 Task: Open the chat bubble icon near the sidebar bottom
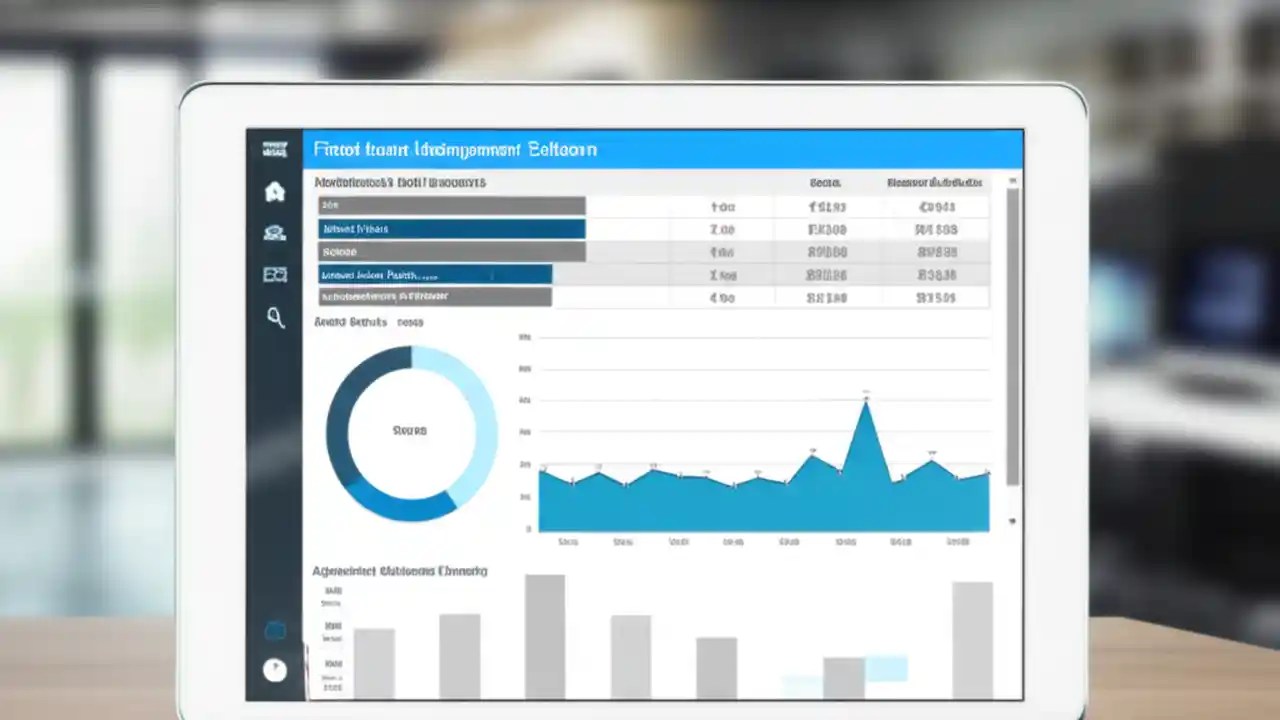coord(275,629)
